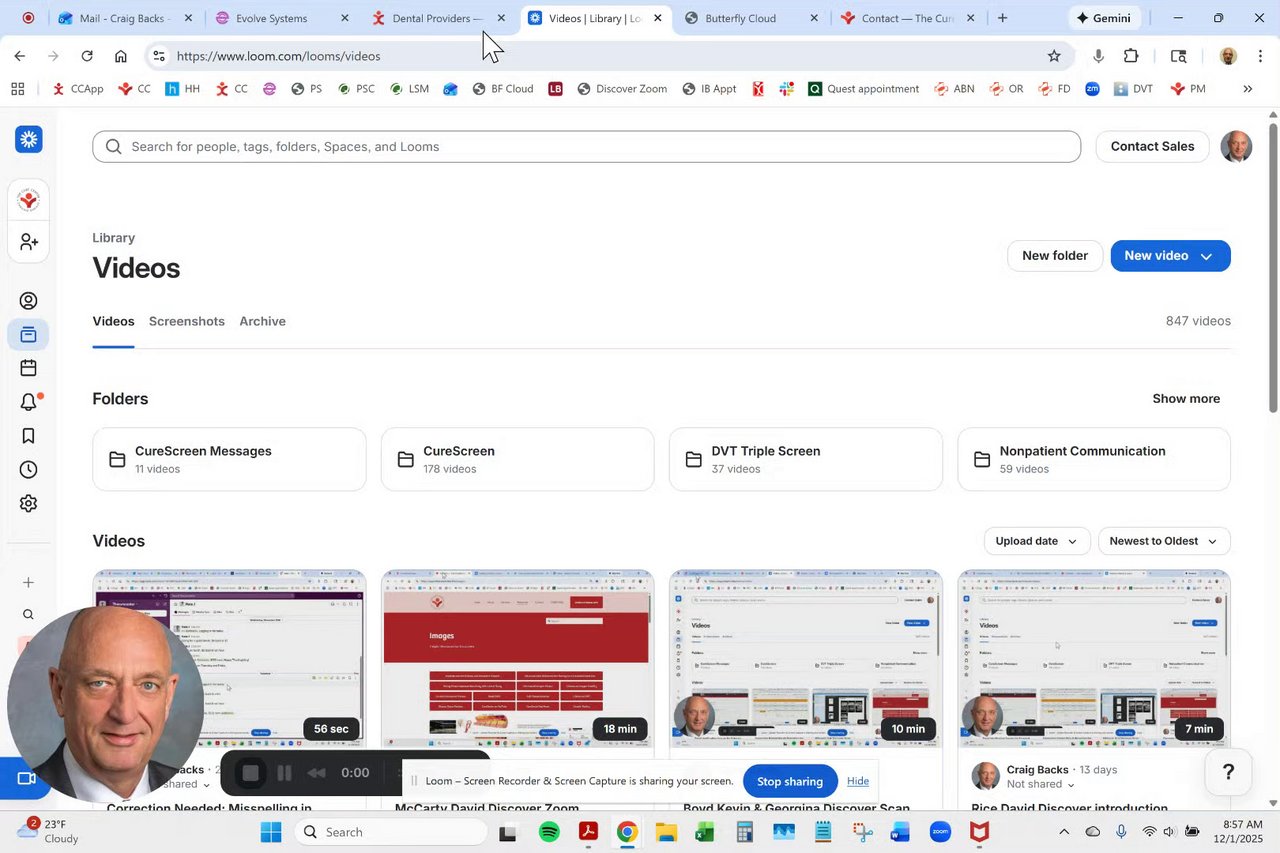Open the help question mark button

(1228, 772)
